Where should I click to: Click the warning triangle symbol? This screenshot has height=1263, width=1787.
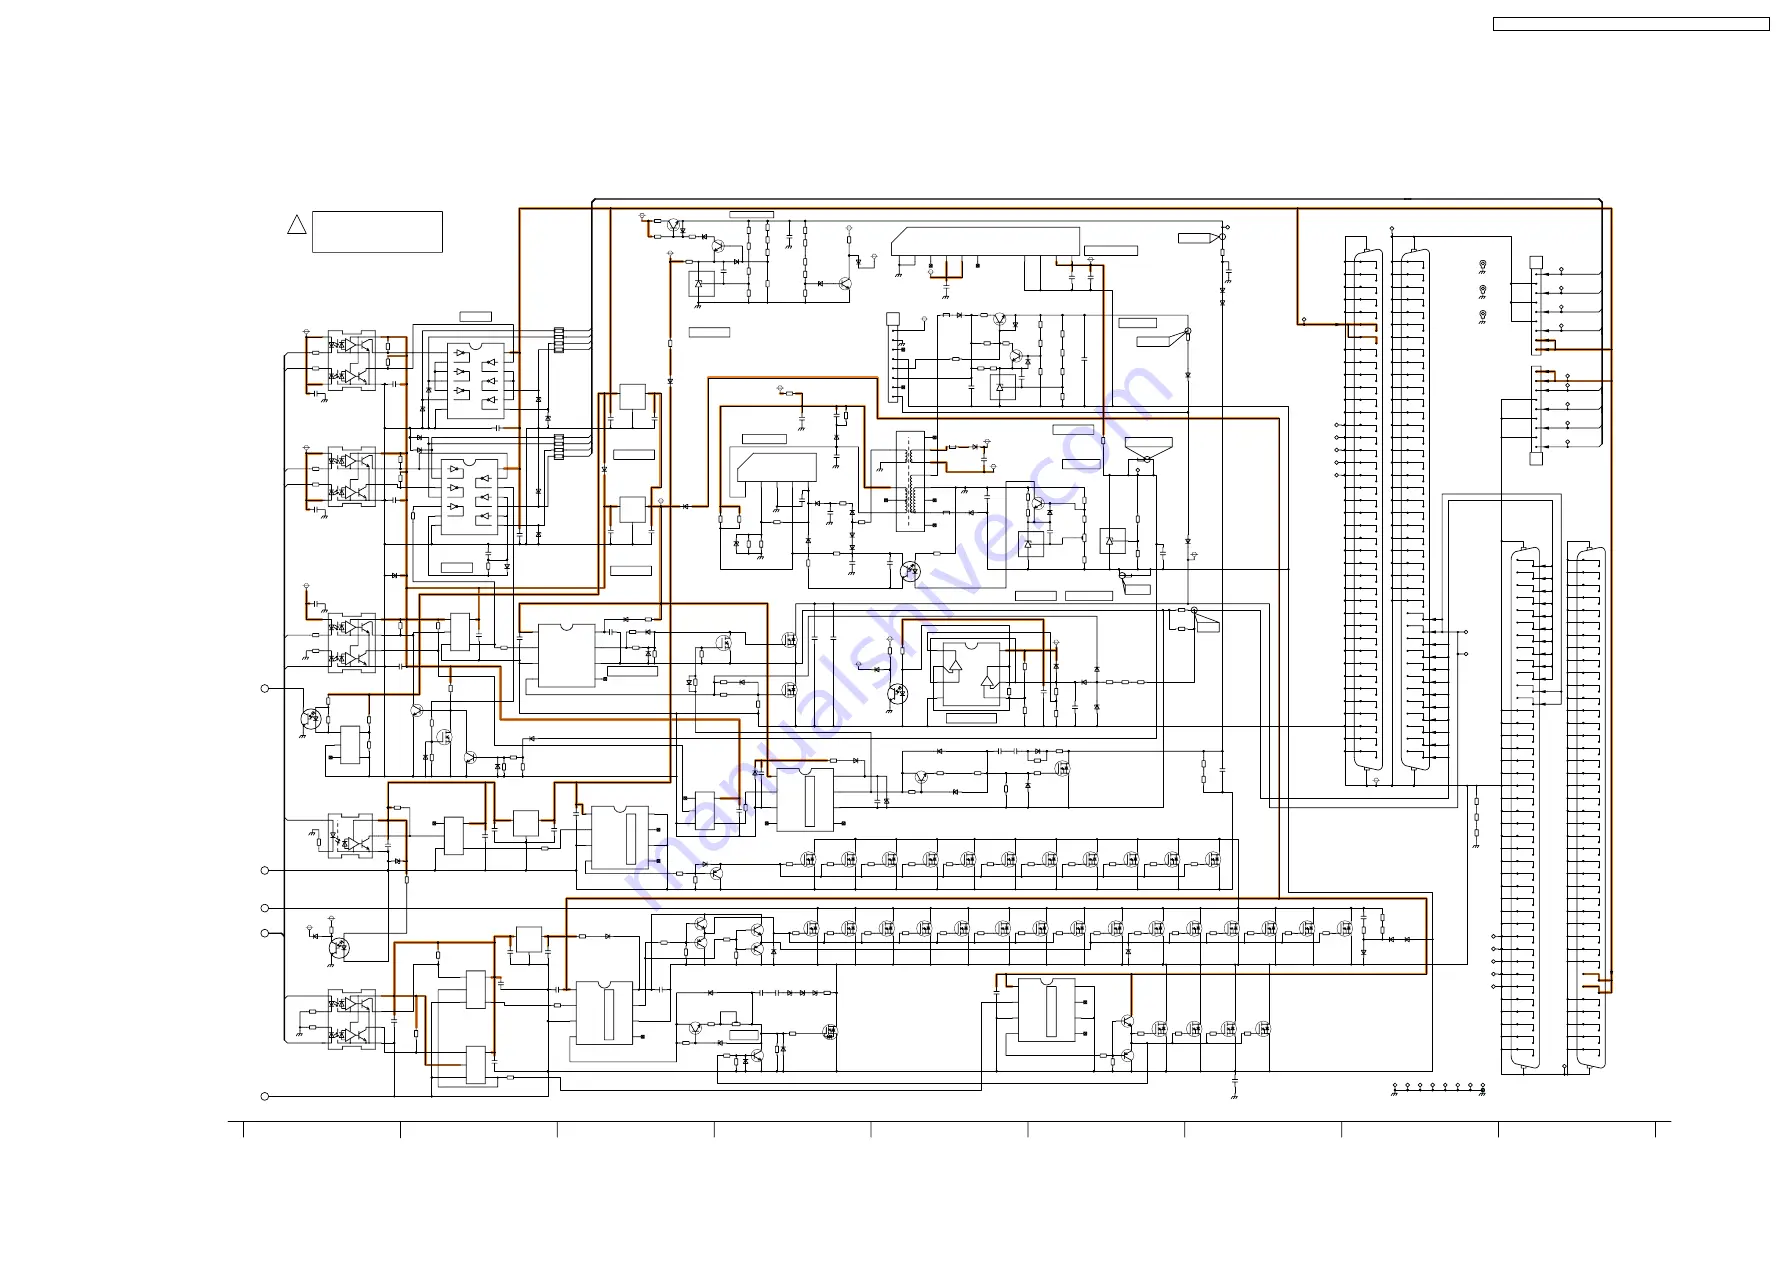click(296, 225)
